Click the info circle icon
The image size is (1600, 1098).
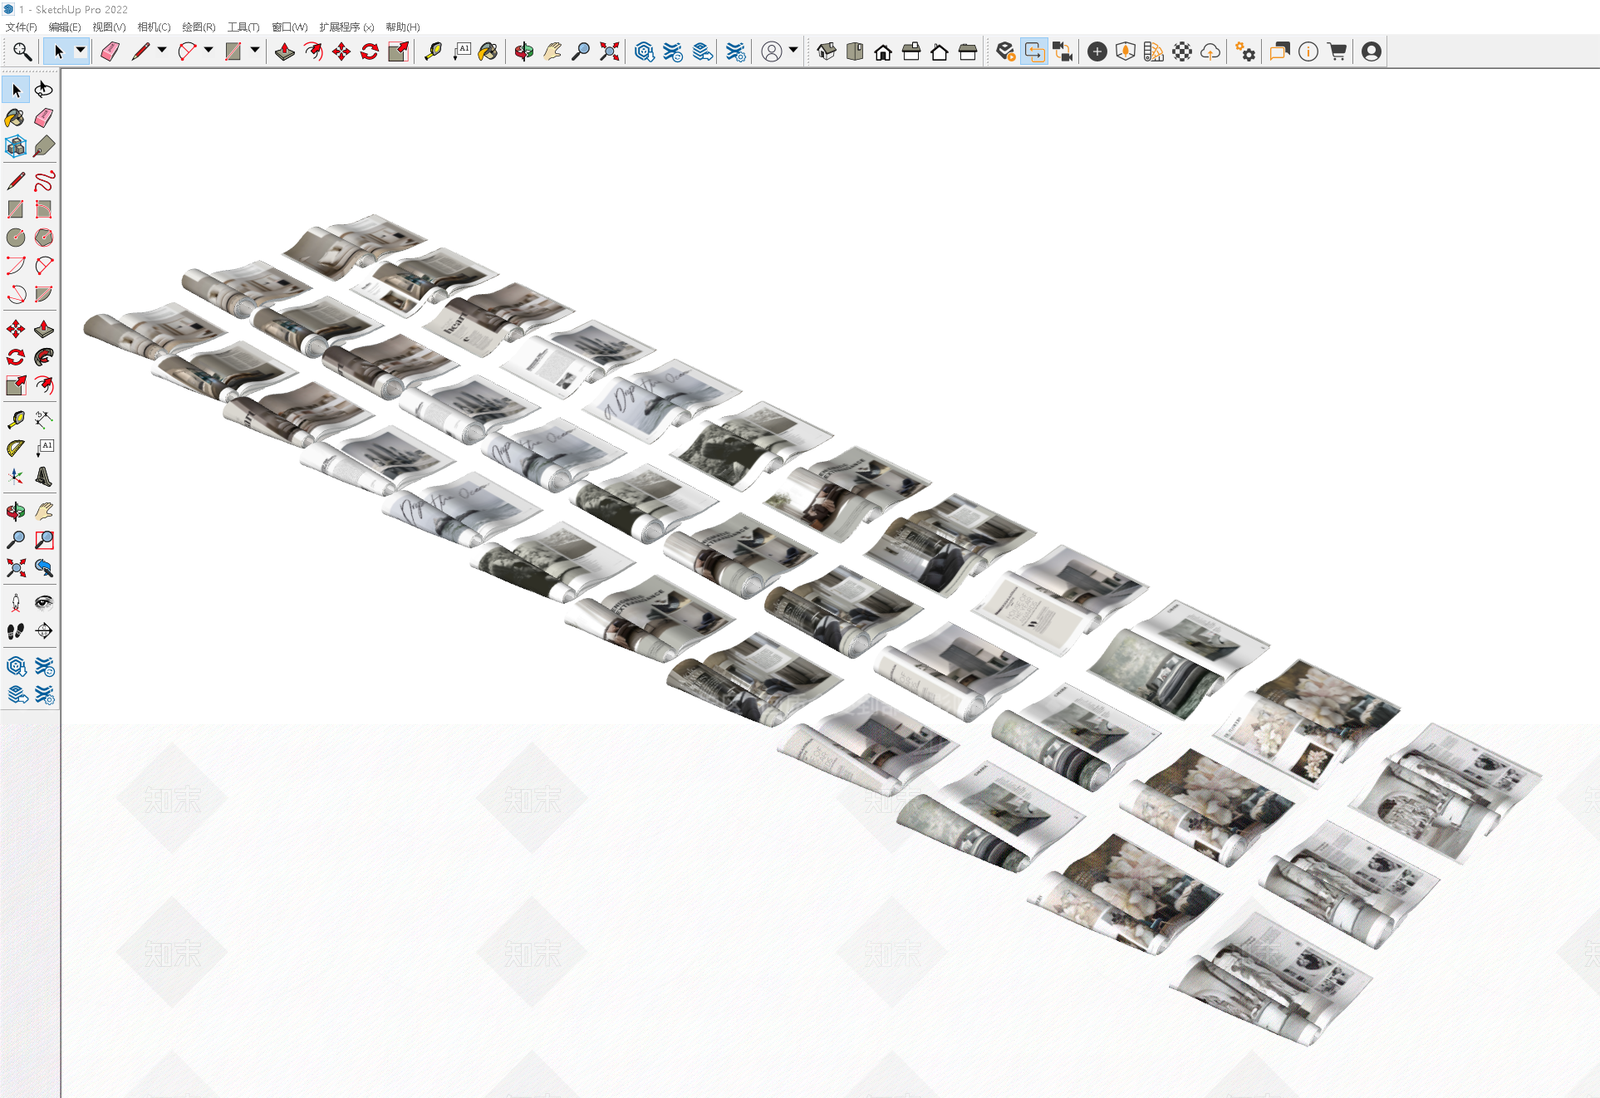pyautogui.click(x=1308, y=52)
